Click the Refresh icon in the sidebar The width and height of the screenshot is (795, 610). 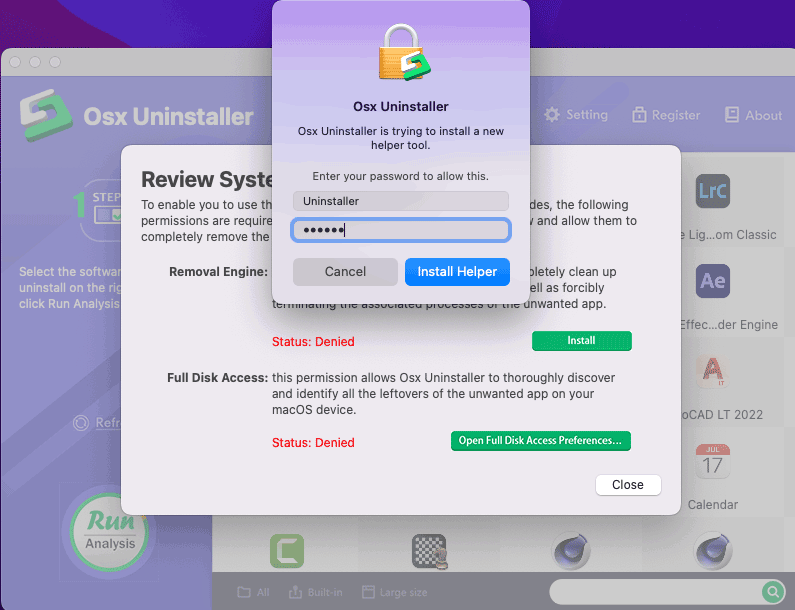pos(81,422)
